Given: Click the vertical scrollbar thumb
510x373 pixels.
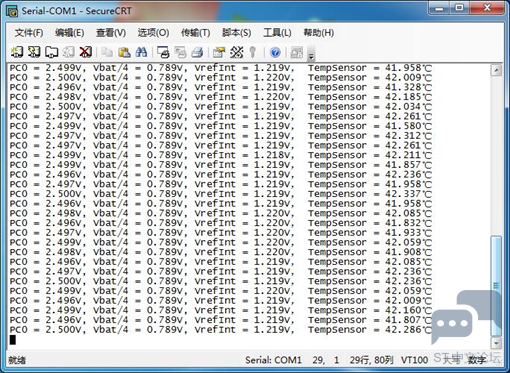Looking at the screenshot, I should (x=496, y=286).
